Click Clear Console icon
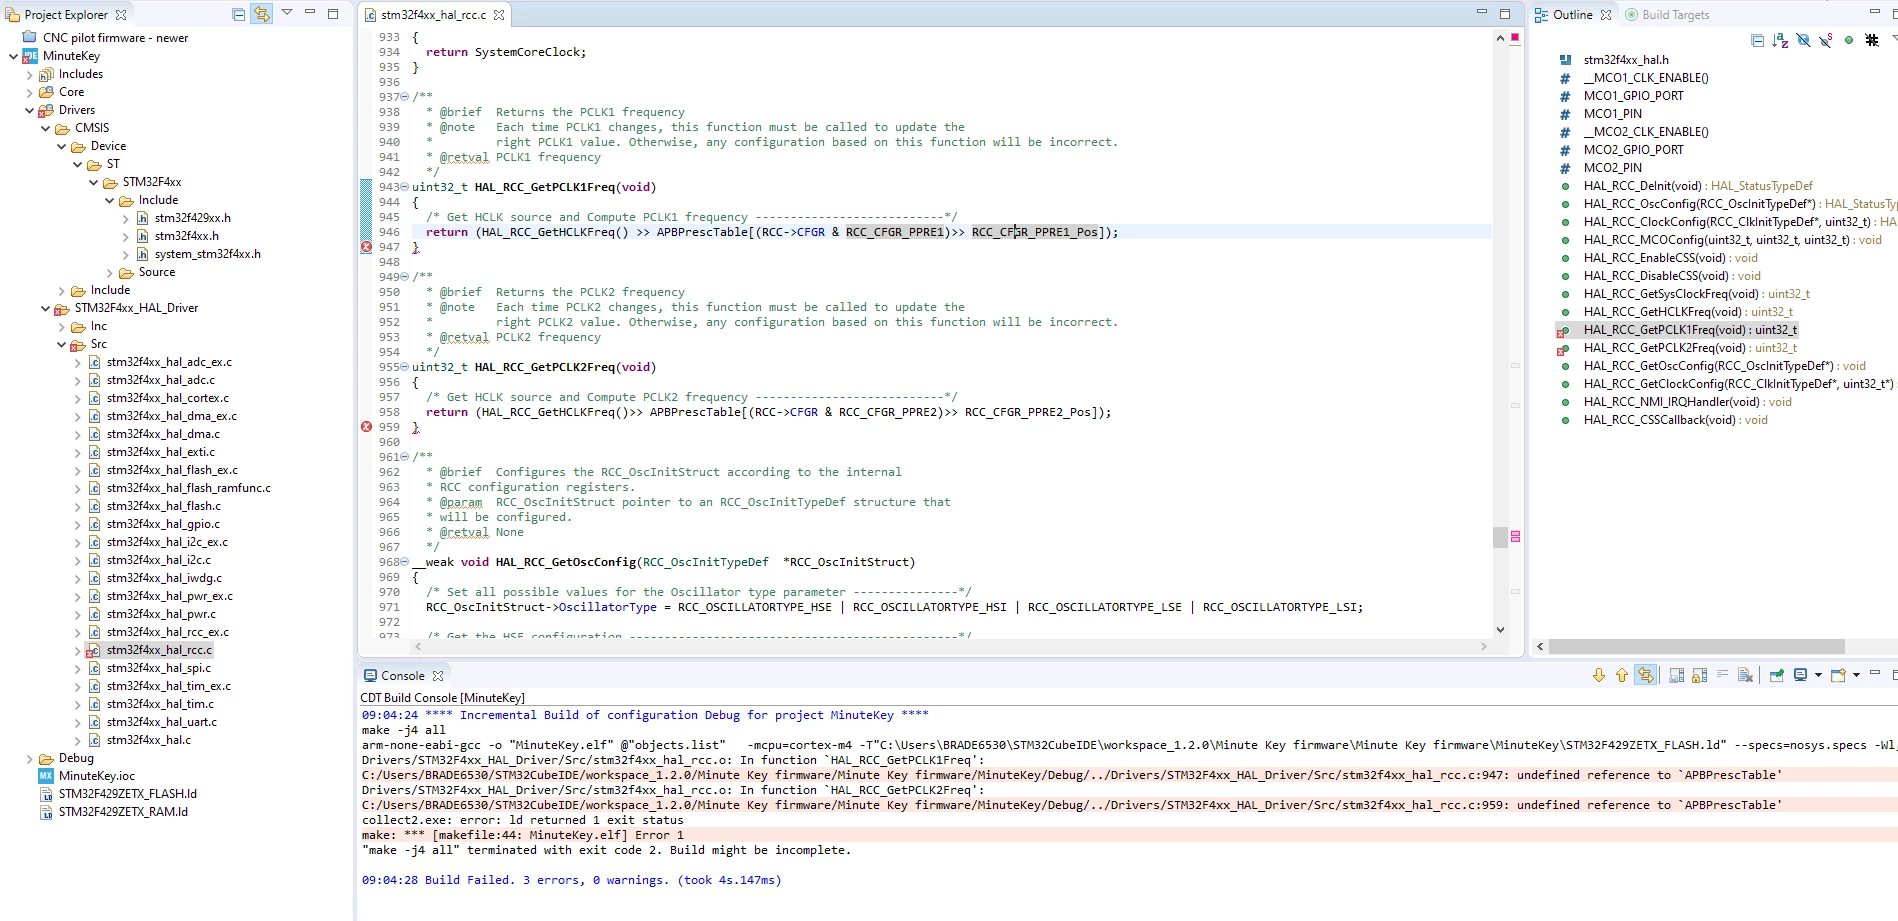 click(1745, 675)
